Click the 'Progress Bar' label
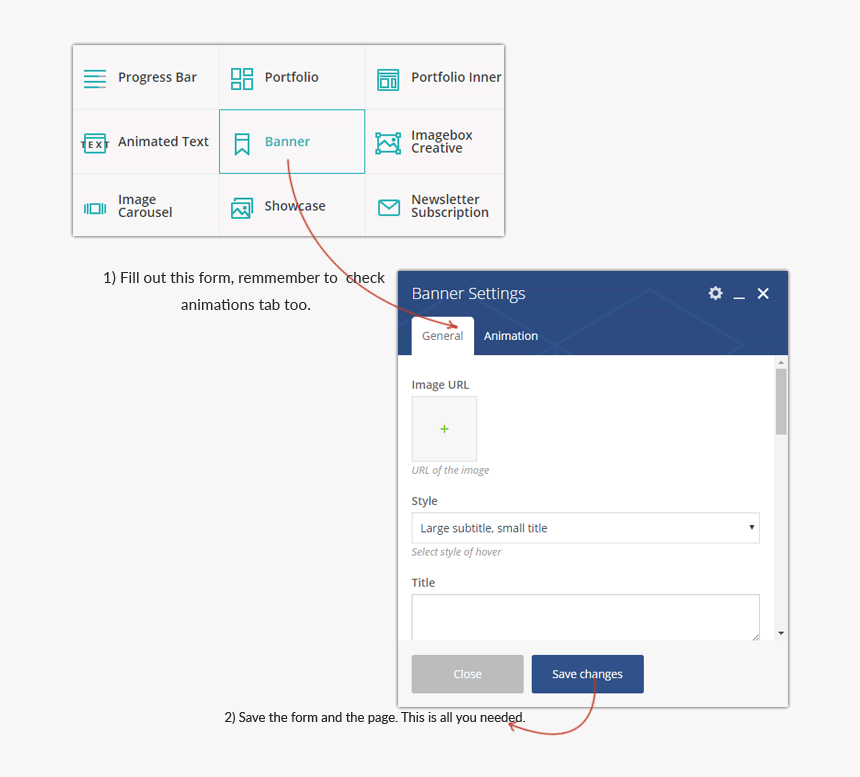 coord(157,77)
